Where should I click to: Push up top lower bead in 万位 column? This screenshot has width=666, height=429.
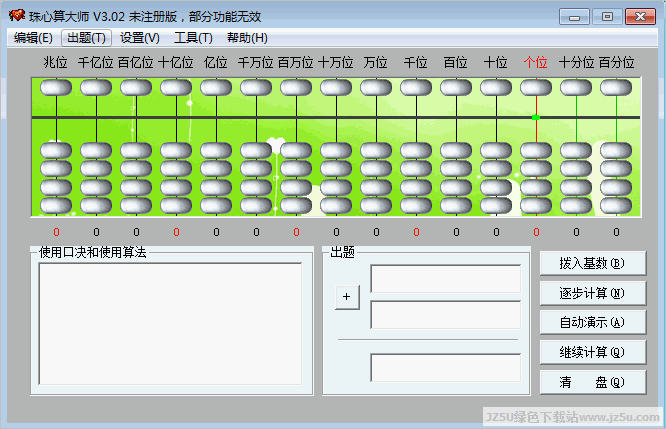click(x=376, y=150)
